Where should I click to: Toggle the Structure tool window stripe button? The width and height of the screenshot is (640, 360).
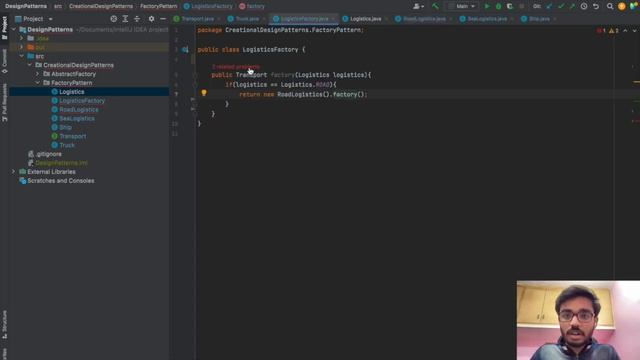coord(4,325)
